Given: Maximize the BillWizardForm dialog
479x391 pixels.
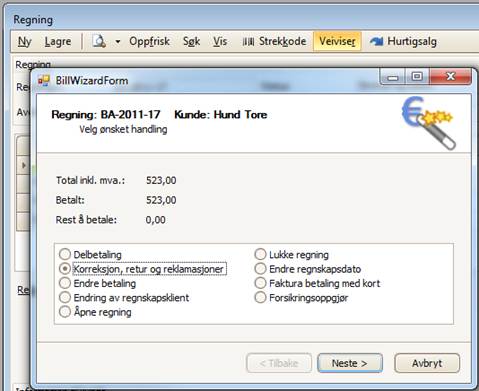Looking at the screenshot, I should [417, 77].
